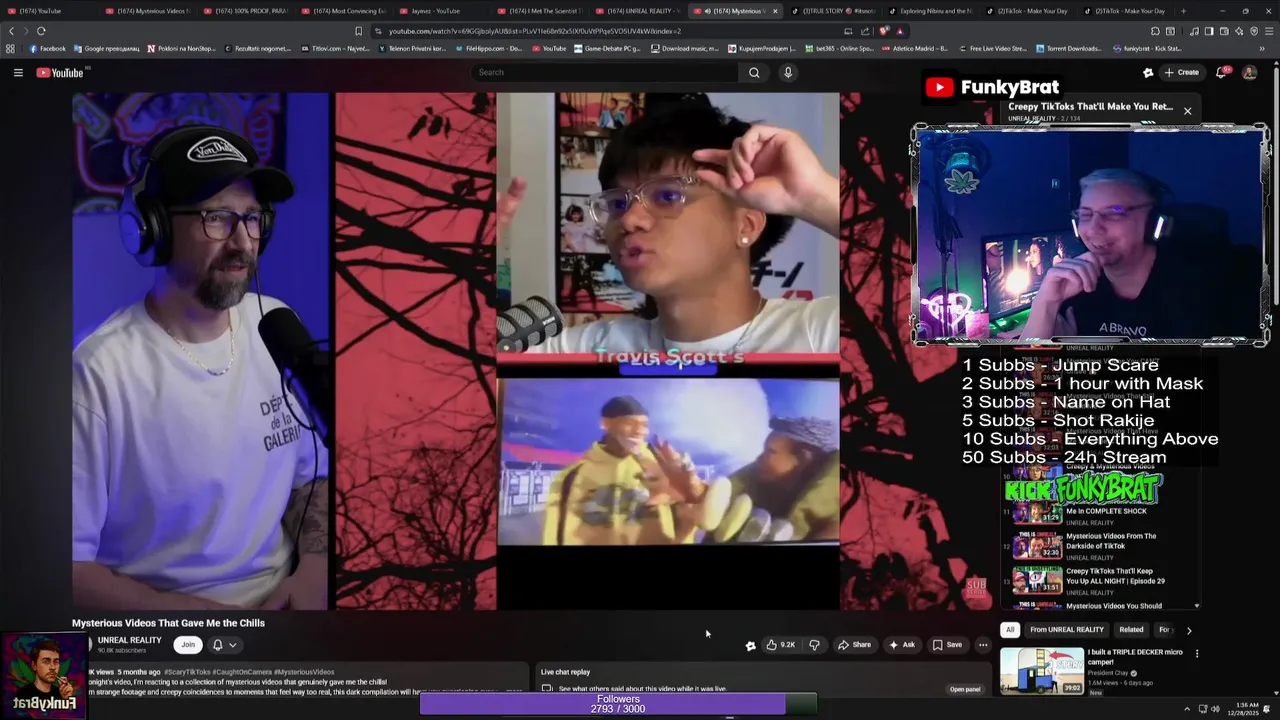Select From UNREAL REALITY filter chip
Viewport: 1280px width, 720px height.
(1067, 630)
